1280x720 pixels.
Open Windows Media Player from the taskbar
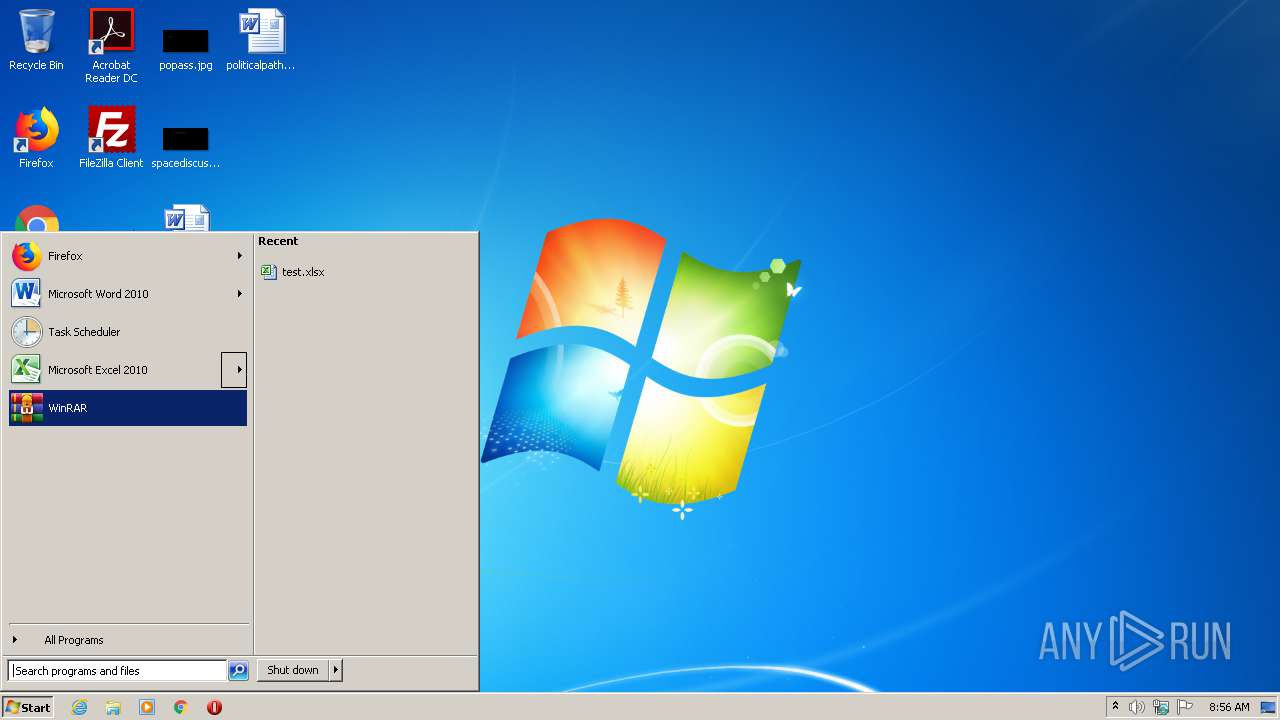[x=147, y=707]
